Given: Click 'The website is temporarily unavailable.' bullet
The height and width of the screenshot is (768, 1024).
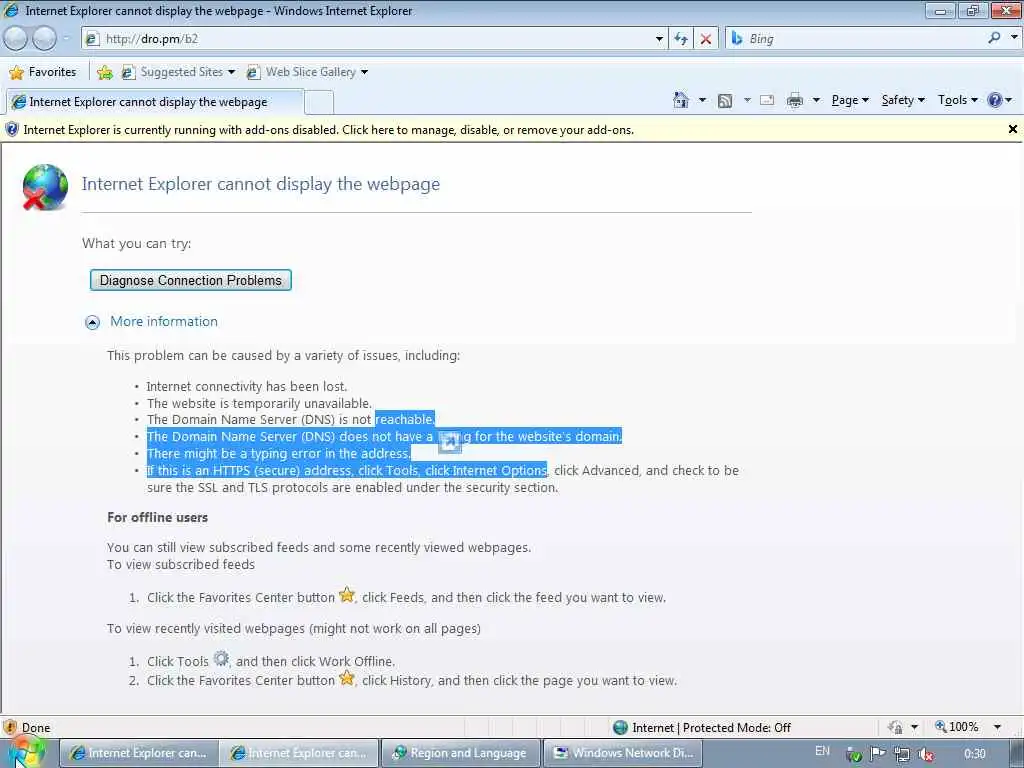Looking at the screenshot, I should point(259,404).
